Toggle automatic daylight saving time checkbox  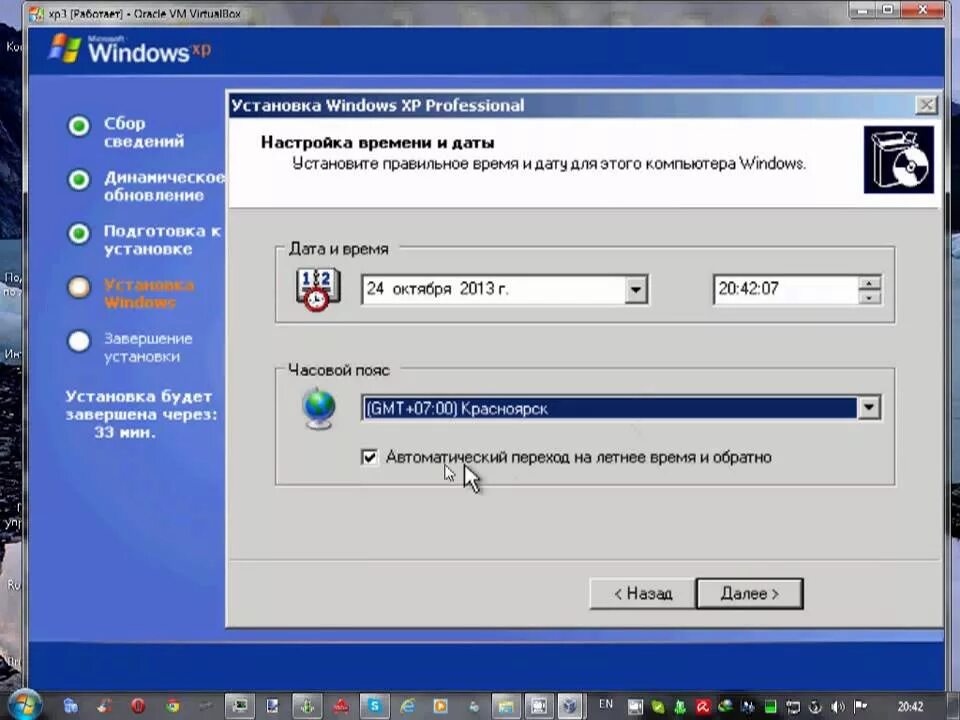click(369, 457)
